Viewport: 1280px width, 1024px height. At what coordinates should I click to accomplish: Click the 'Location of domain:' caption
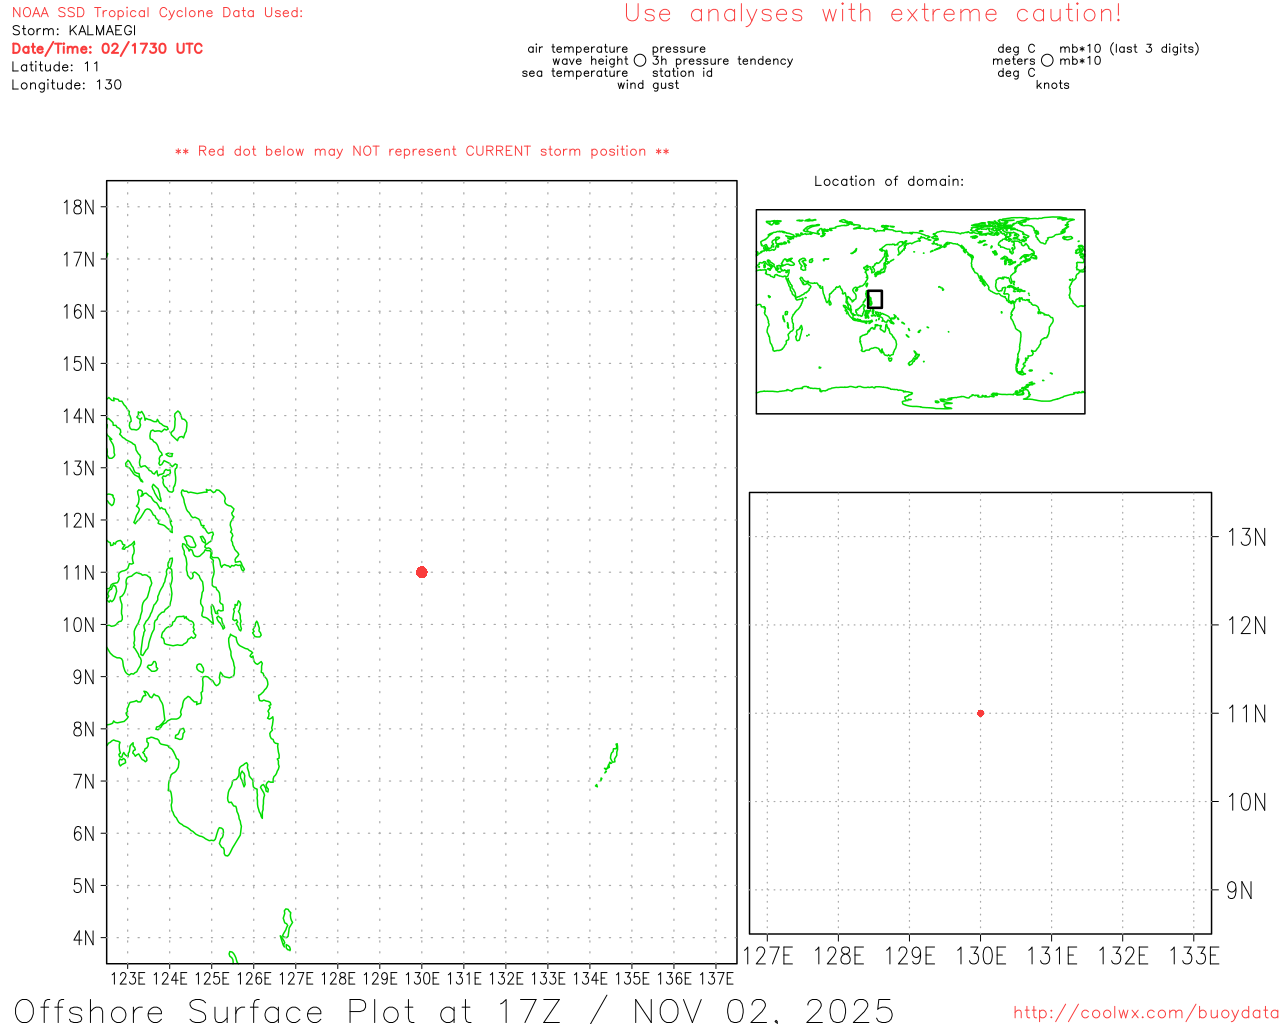pyautogui.click(x=888, y=181)
